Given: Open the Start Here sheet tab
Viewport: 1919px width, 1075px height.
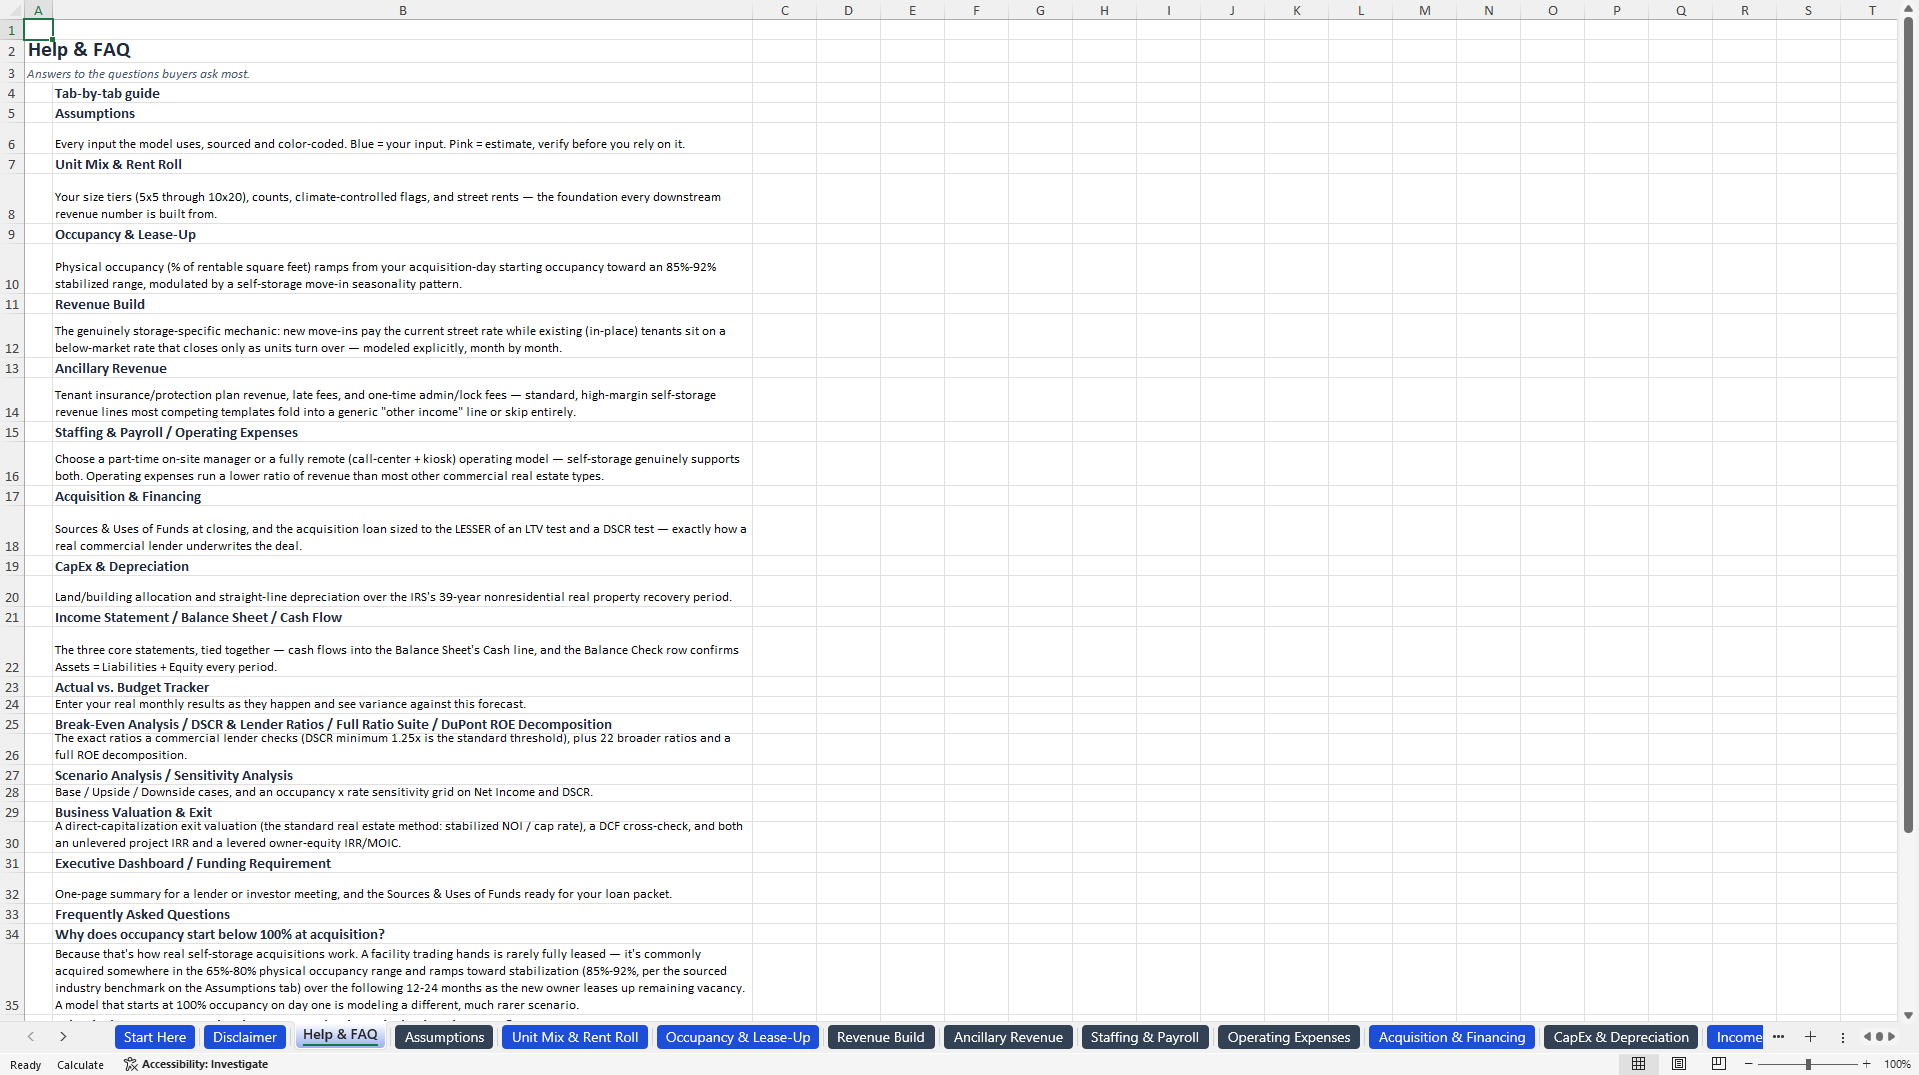Looking at the screenshot, I should point(155,1037).
